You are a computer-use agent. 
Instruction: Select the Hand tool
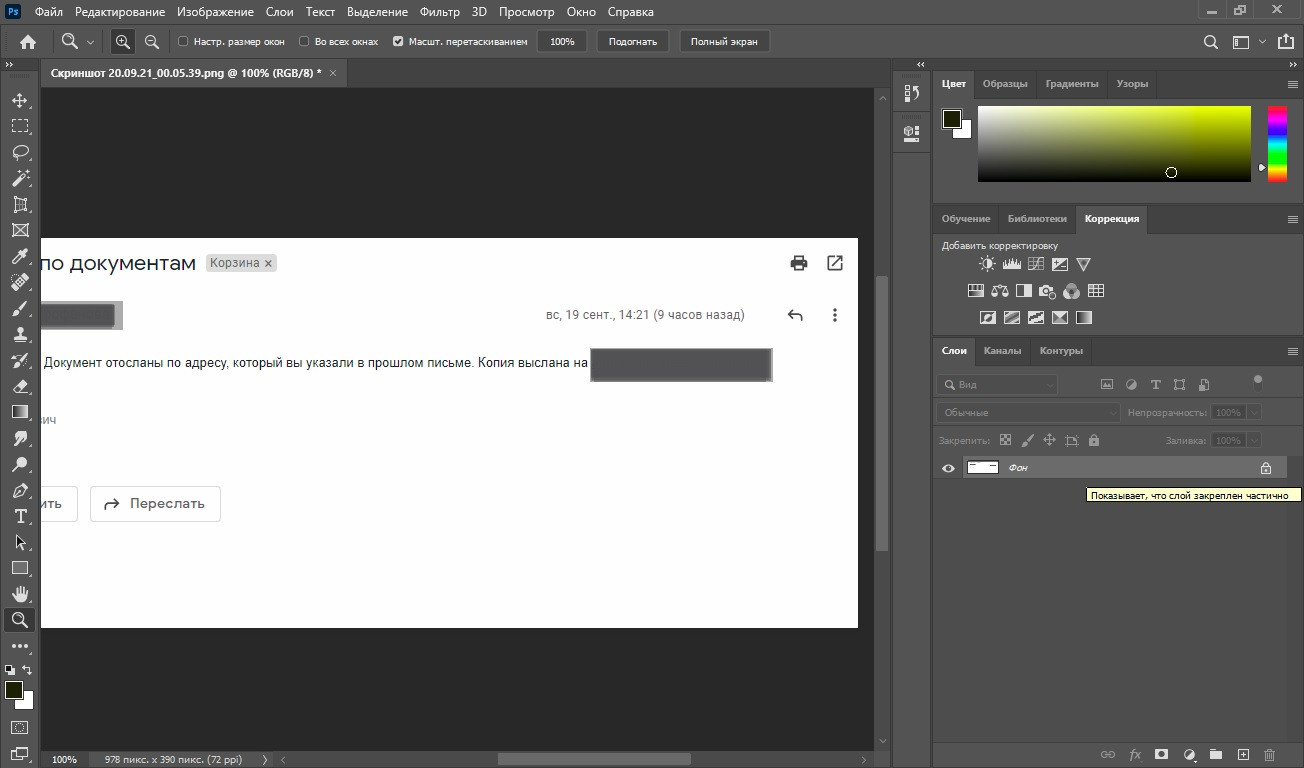(x=20, y=594)
